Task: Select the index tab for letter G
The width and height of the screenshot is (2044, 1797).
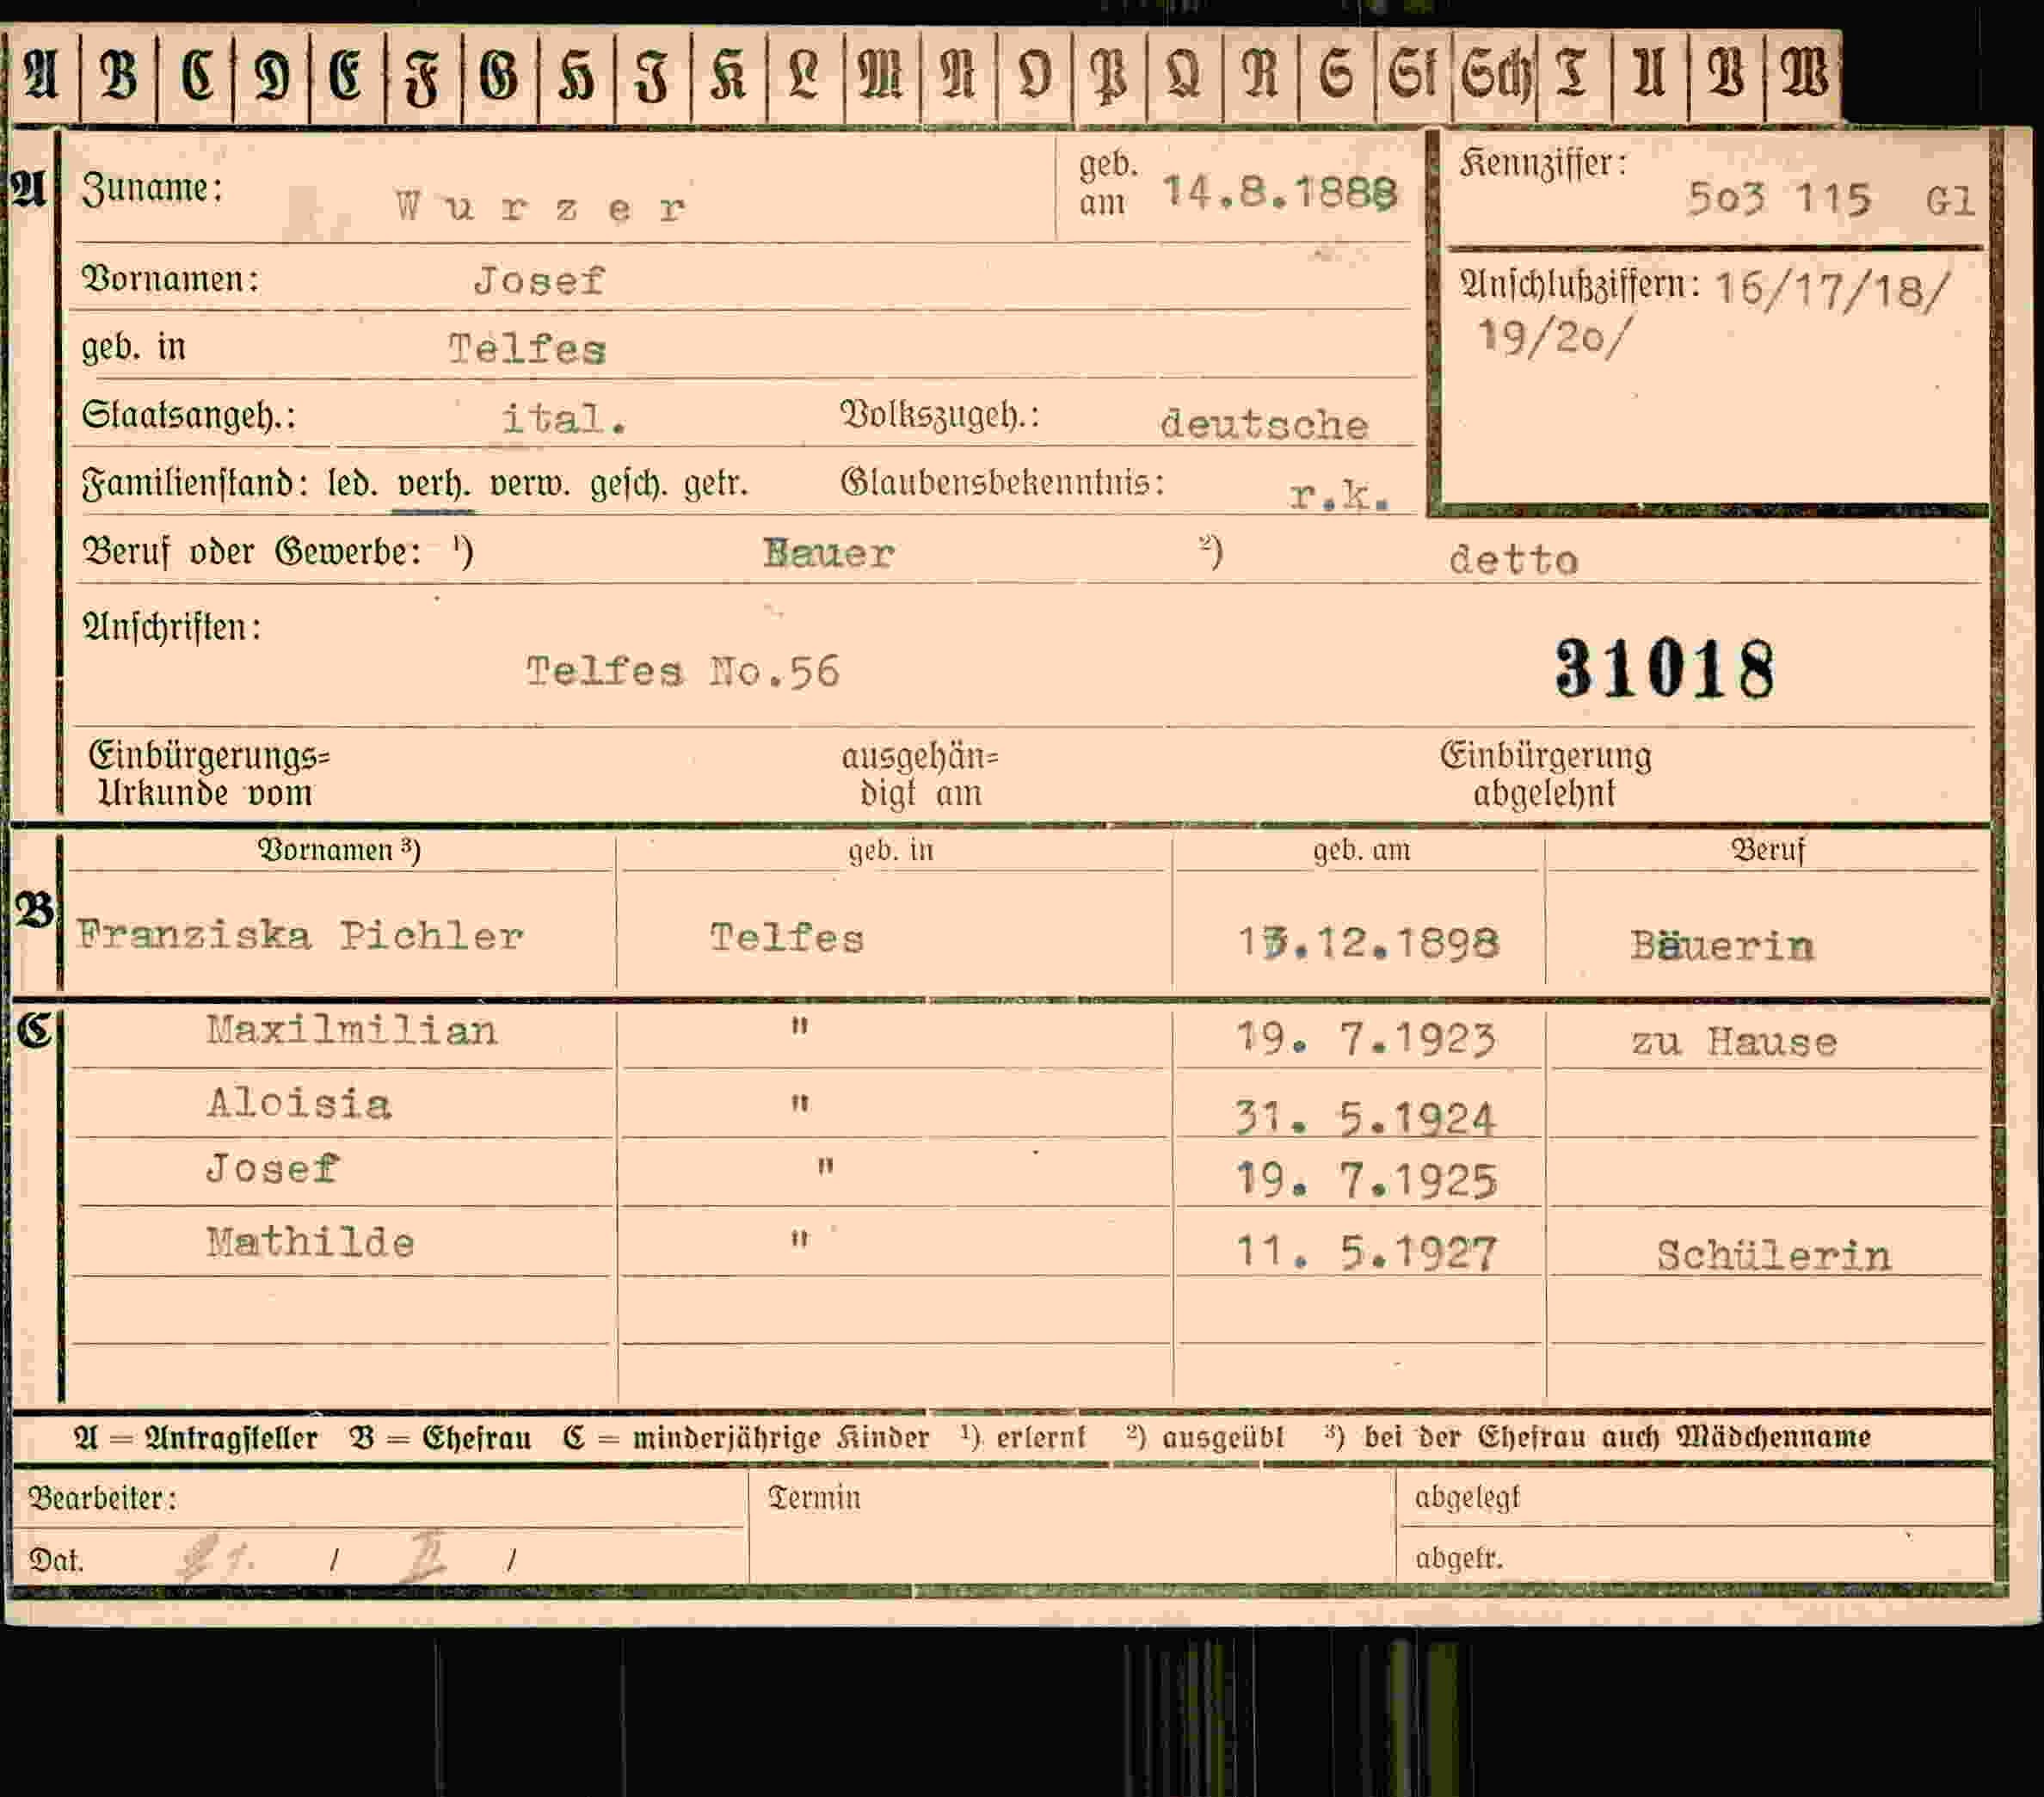Action: pos(500,76)
